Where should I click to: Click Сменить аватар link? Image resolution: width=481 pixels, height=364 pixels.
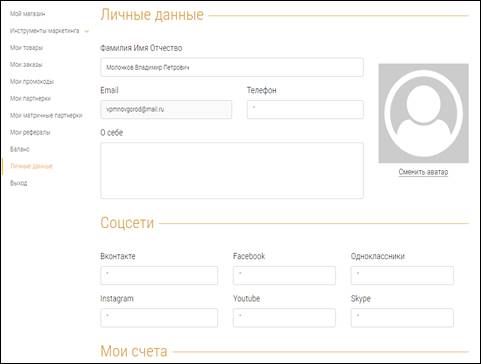pyautogui.click(x=423, y=172)
